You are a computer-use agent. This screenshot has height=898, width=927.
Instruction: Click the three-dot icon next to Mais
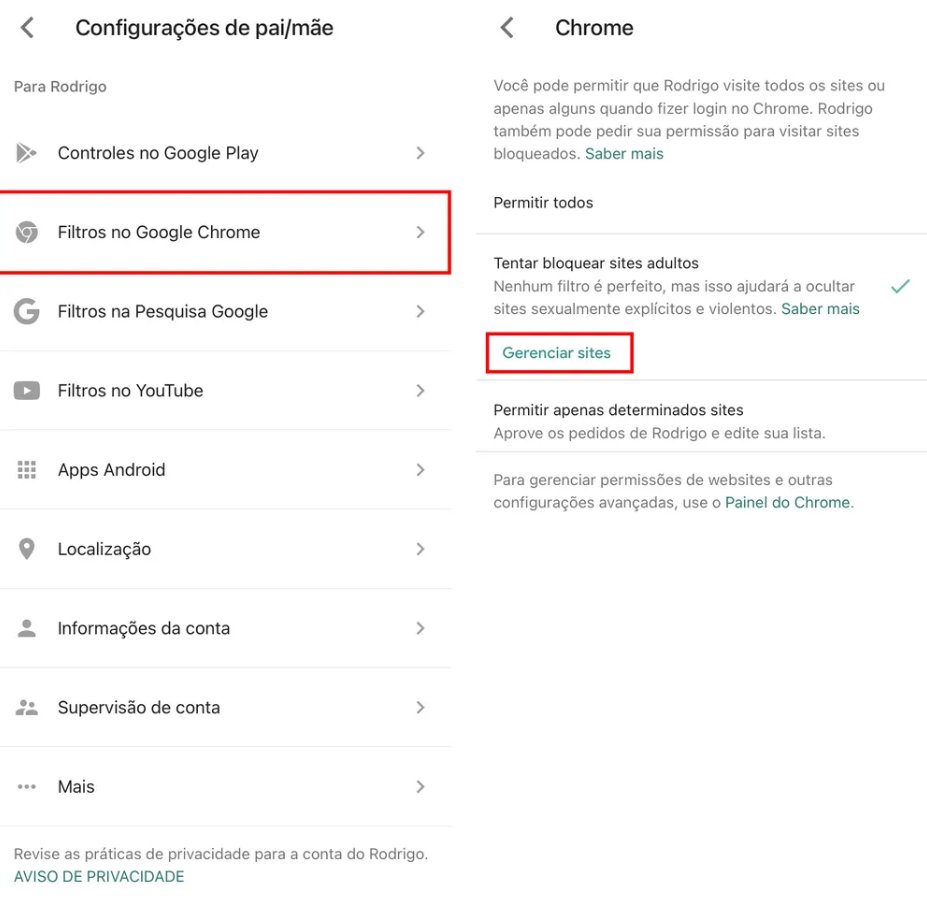point(27,786)
